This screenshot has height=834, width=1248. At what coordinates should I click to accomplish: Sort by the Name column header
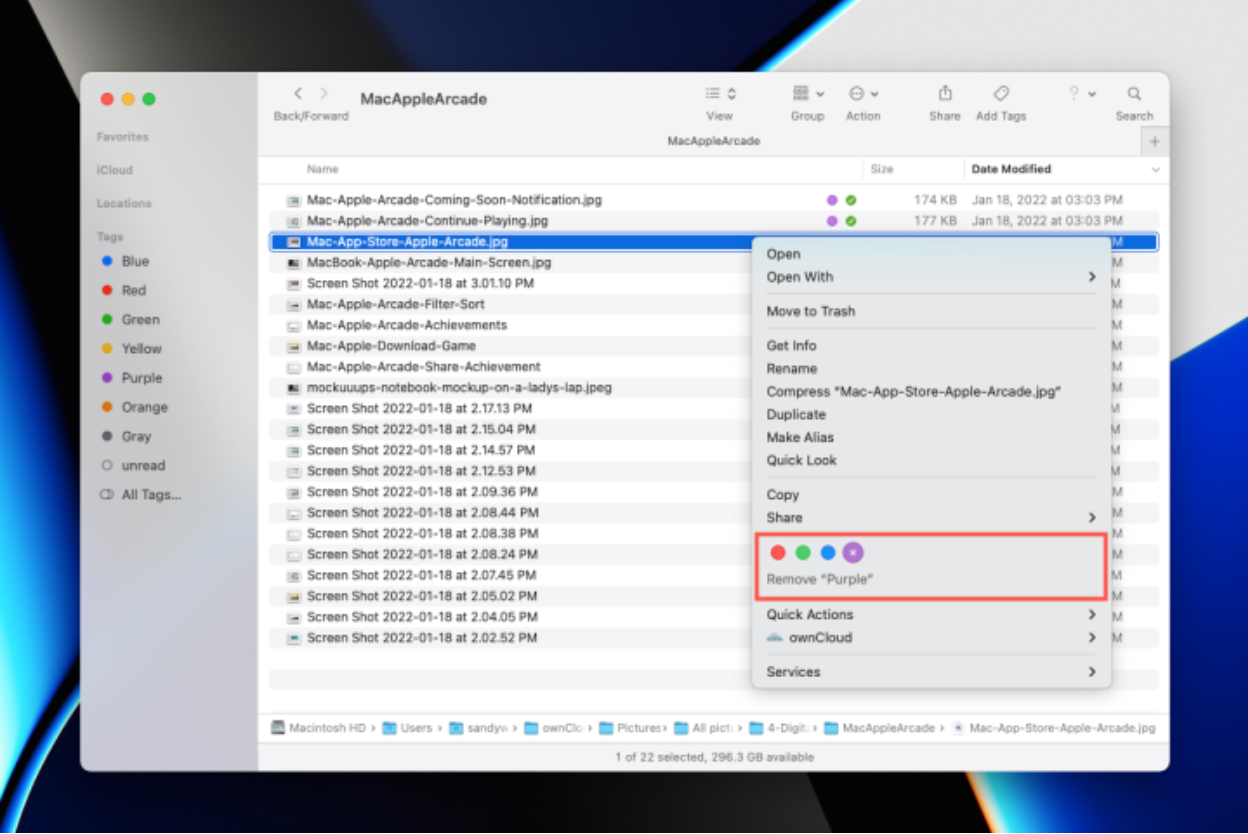(323, 169)
